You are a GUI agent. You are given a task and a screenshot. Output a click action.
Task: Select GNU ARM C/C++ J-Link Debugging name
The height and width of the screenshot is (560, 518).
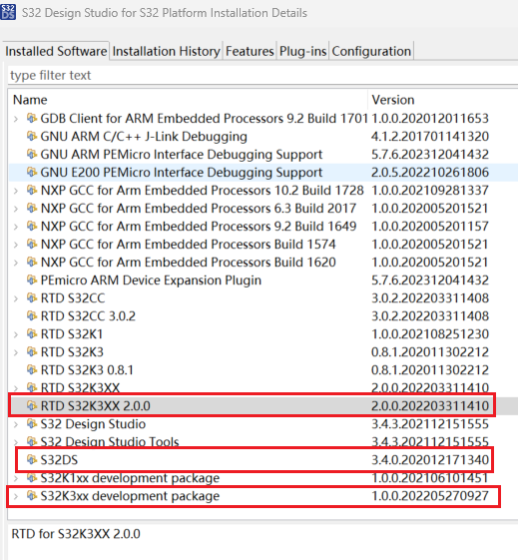(144, 136)
